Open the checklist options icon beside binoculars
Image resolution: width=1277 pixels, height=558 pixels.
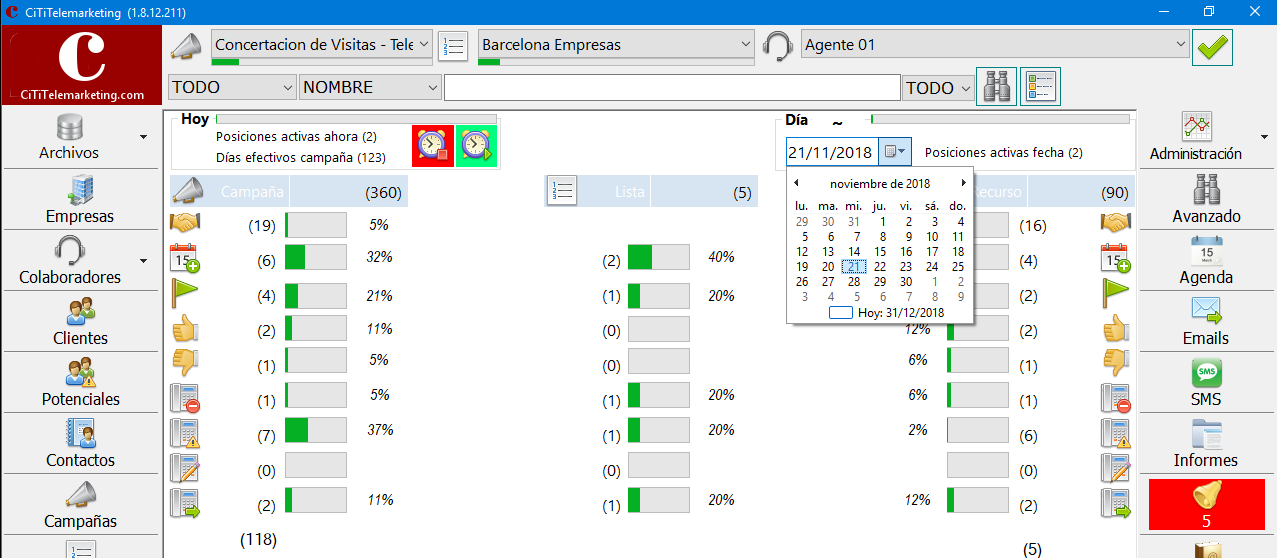(x=1041, y=87)
